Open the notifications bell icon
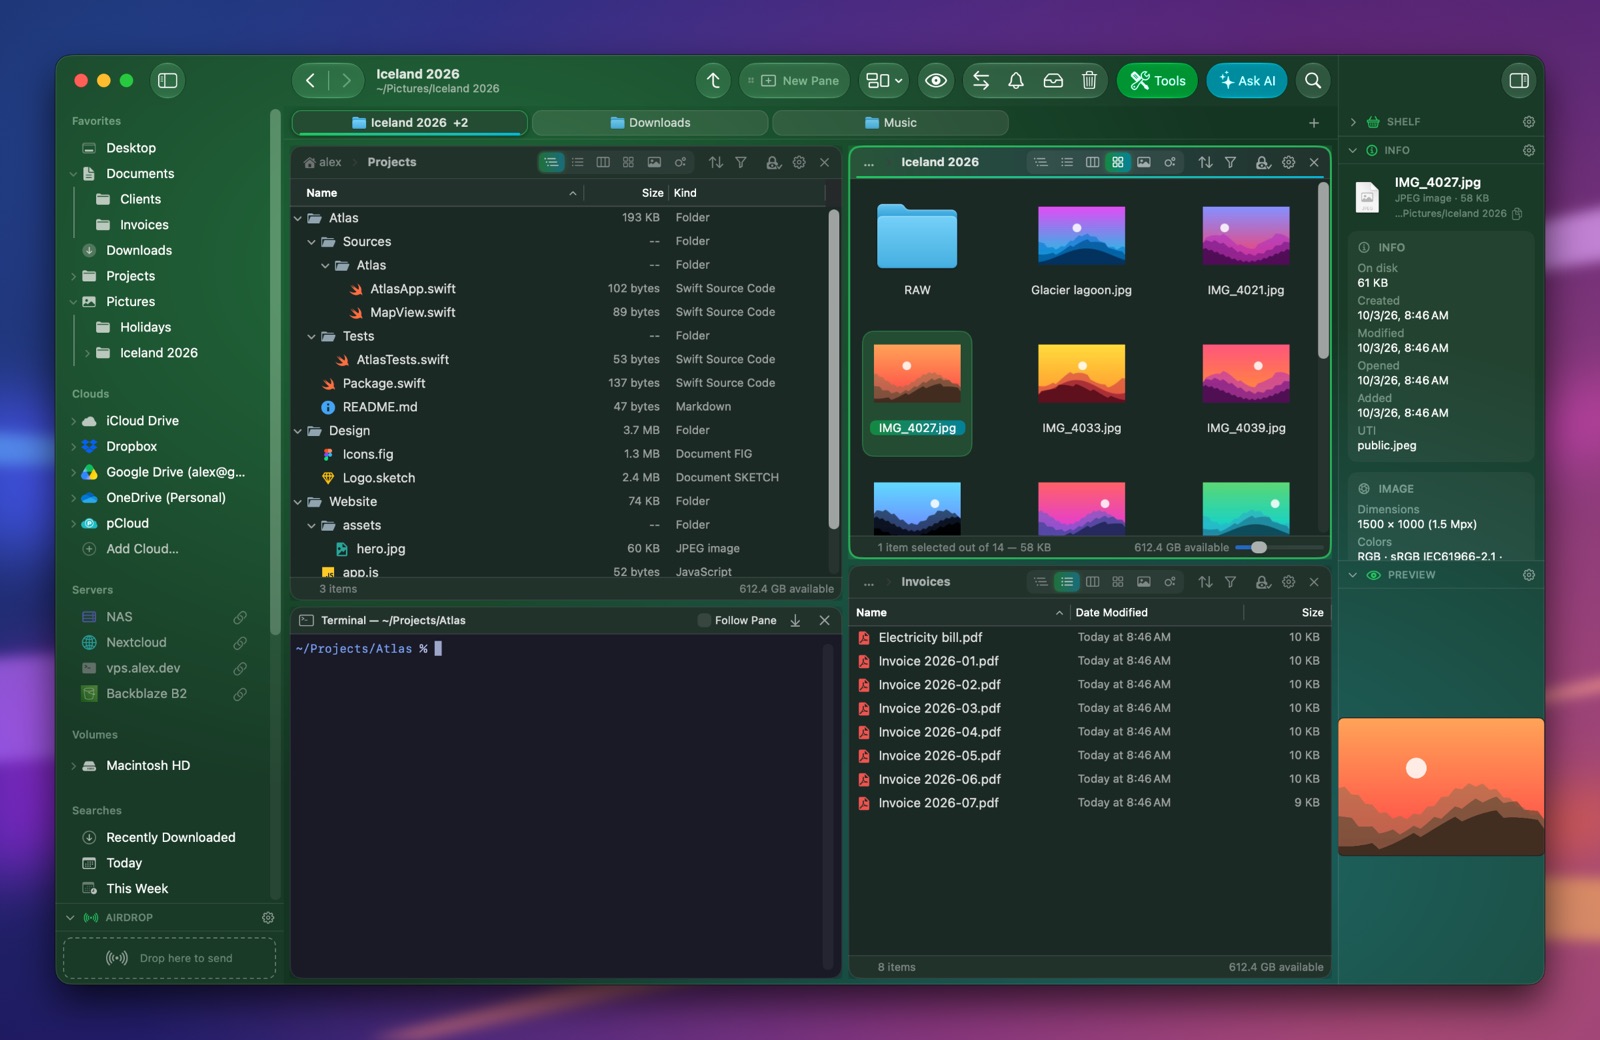 1016,81
